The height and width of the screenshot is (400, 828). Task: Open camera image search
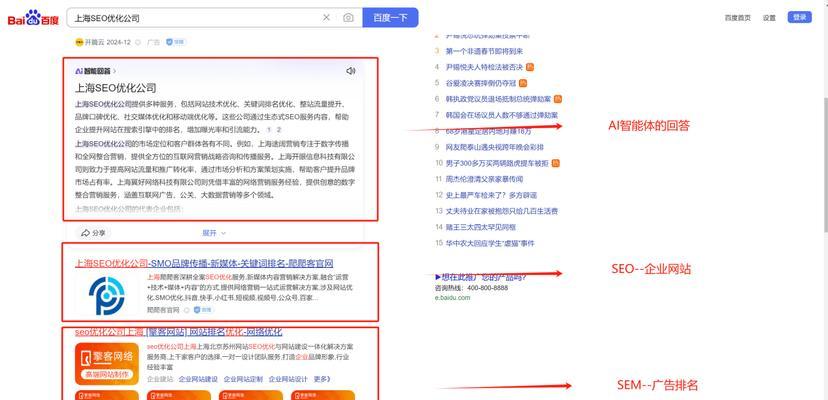pos(348,17)
